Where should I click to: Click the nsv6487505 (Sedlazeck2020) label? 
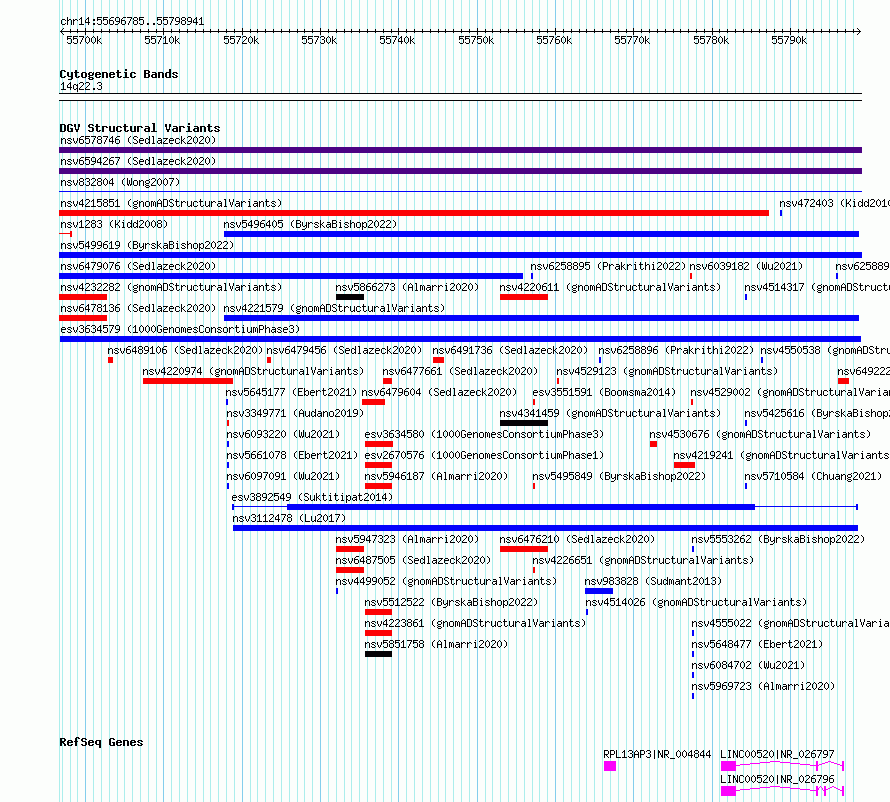413,560
